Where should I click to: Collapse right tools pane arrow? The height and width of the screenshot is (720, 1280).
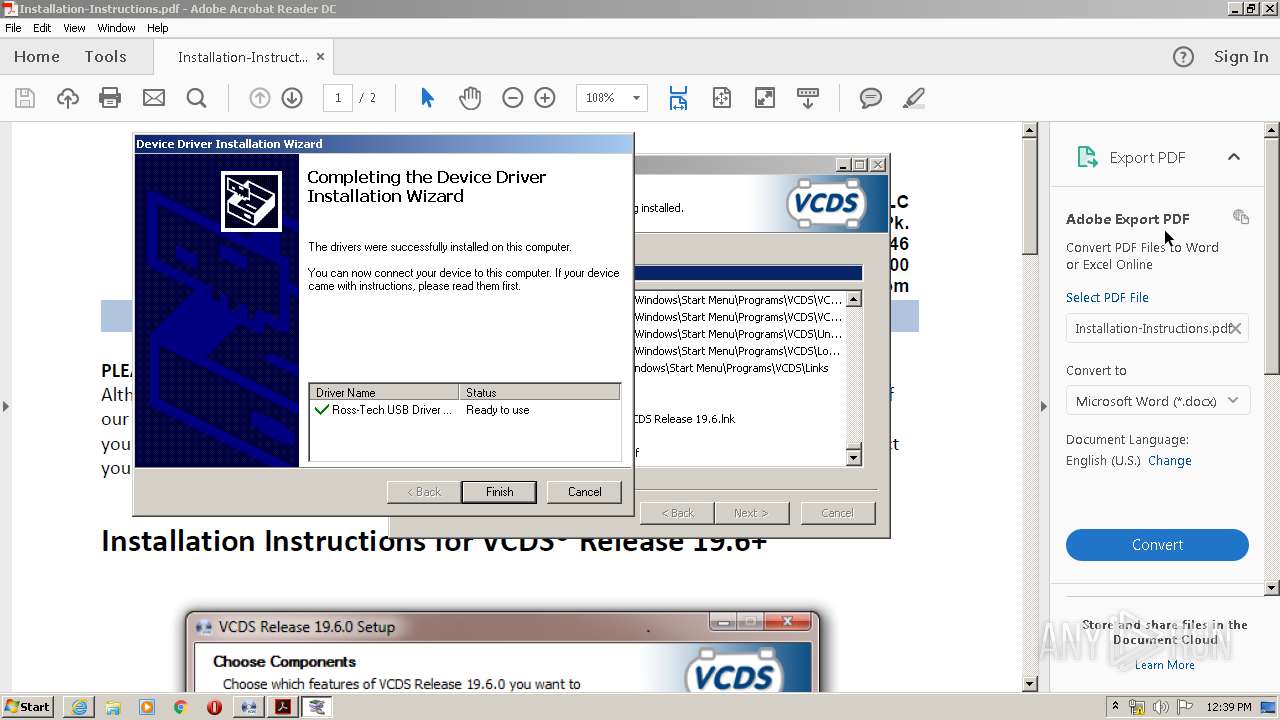point(1044,406)
